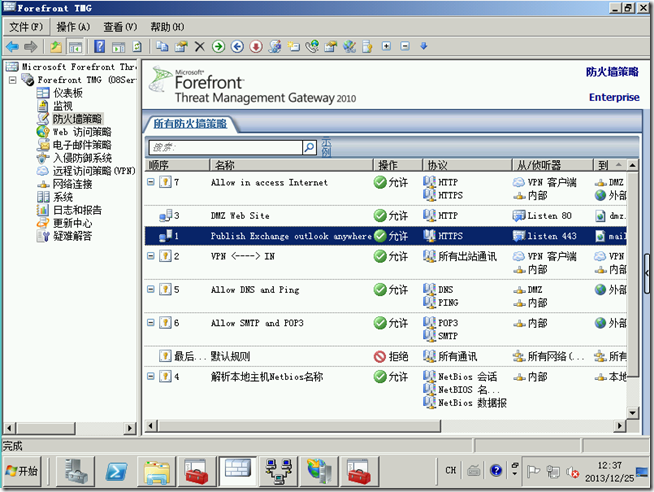The width and height of the screenshot is (654, 492).
Task: Open the 操作(A) menu
Action: [x=73, y=27]
